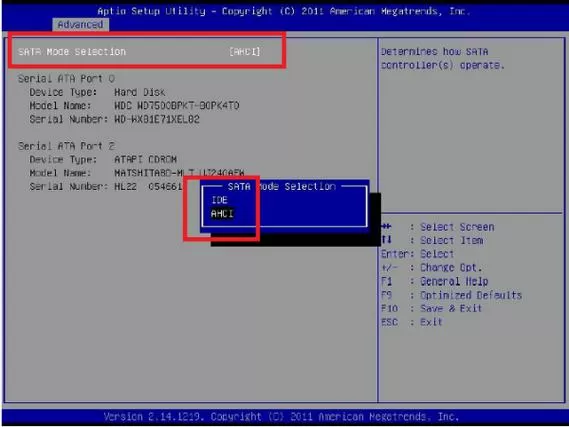569x427 pixels.
Task: Click the F10 Save & Exit hint
Action: 431,308
